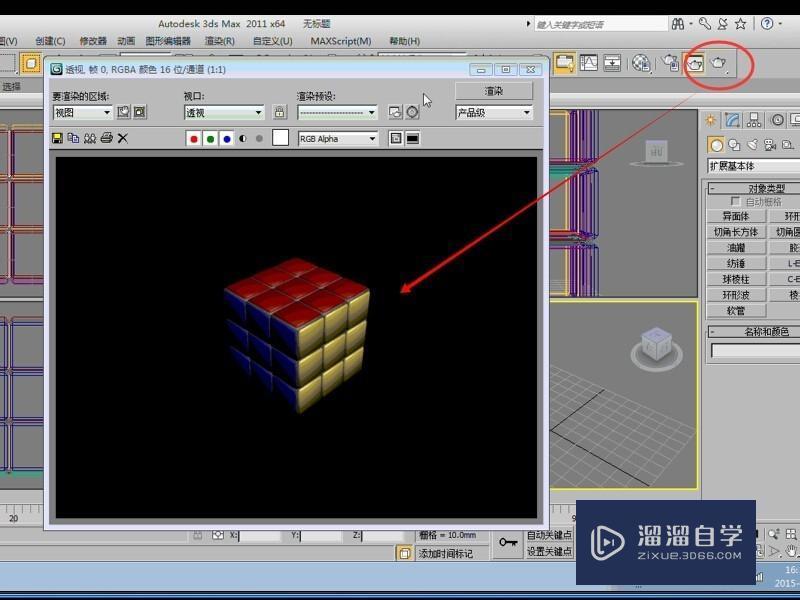Open the viewport dropdown showing 透视
Screen dimensions: 800x600
(224, 112)
